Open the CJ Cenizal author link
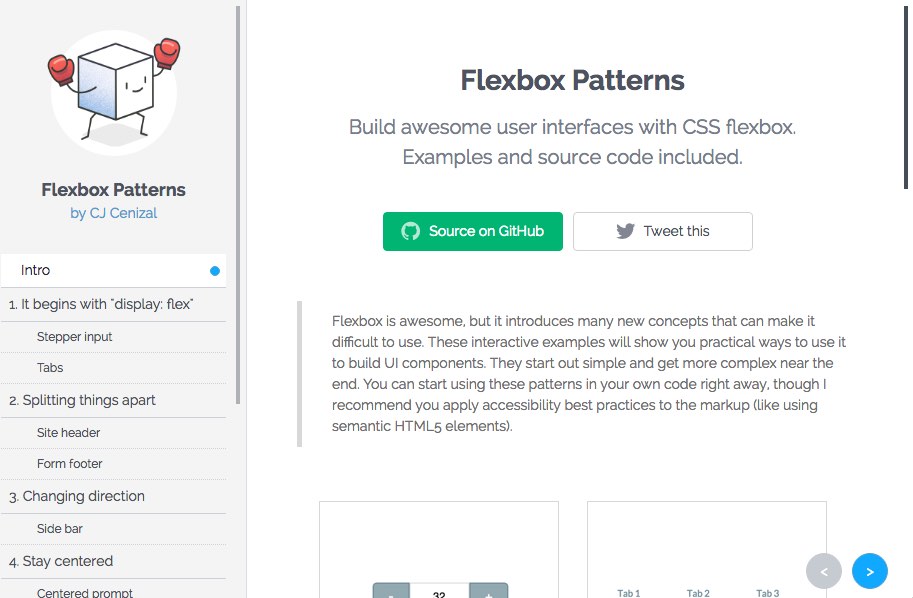The width and height of the screenshot is (913, 598). 113,212
